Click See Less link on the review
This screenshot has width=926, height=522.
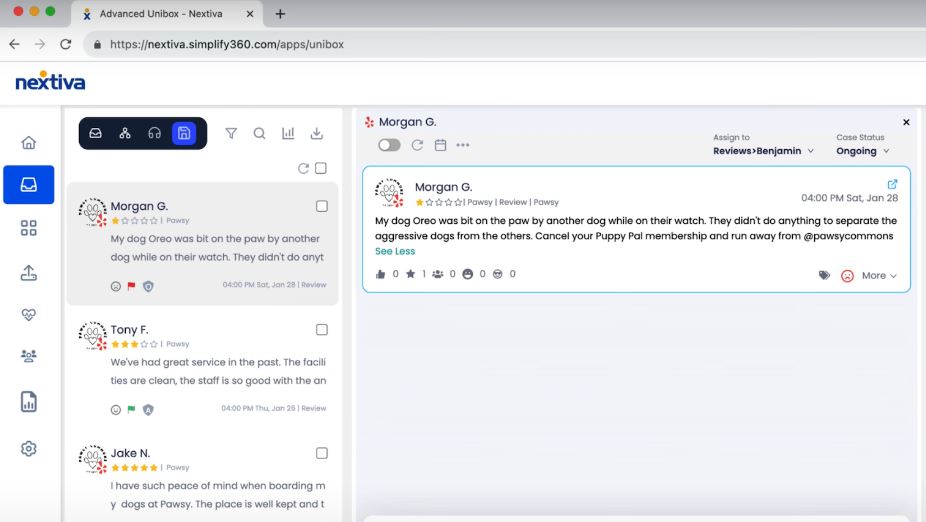point(395,251)
